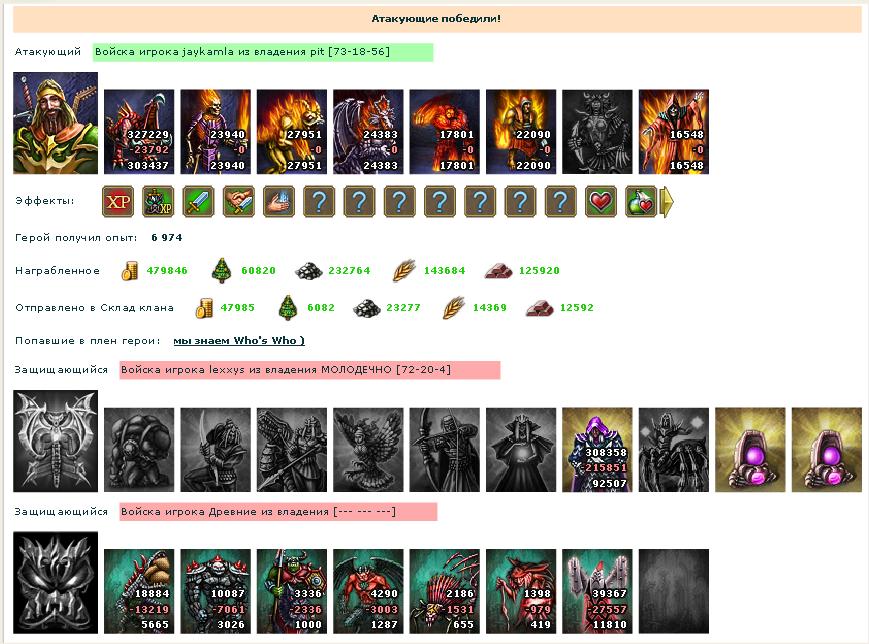The height and width of the screenshot is (644, 869).
Task: Click the first purple orb artifact thumbnail
Action: click(750, 450)
